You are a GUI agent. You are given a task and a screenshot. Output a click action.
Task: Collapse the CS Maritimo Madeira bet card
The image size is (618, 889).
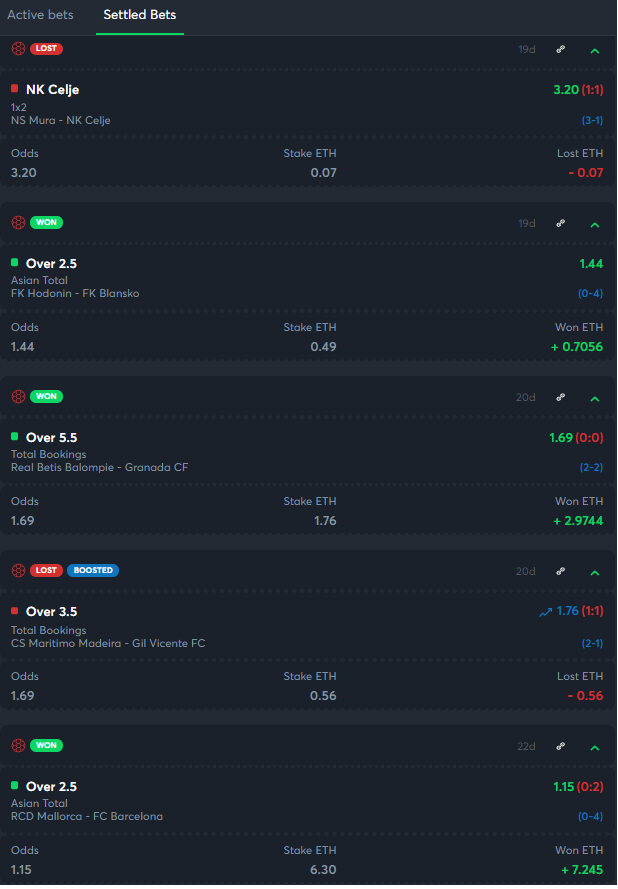pos(595,572)
